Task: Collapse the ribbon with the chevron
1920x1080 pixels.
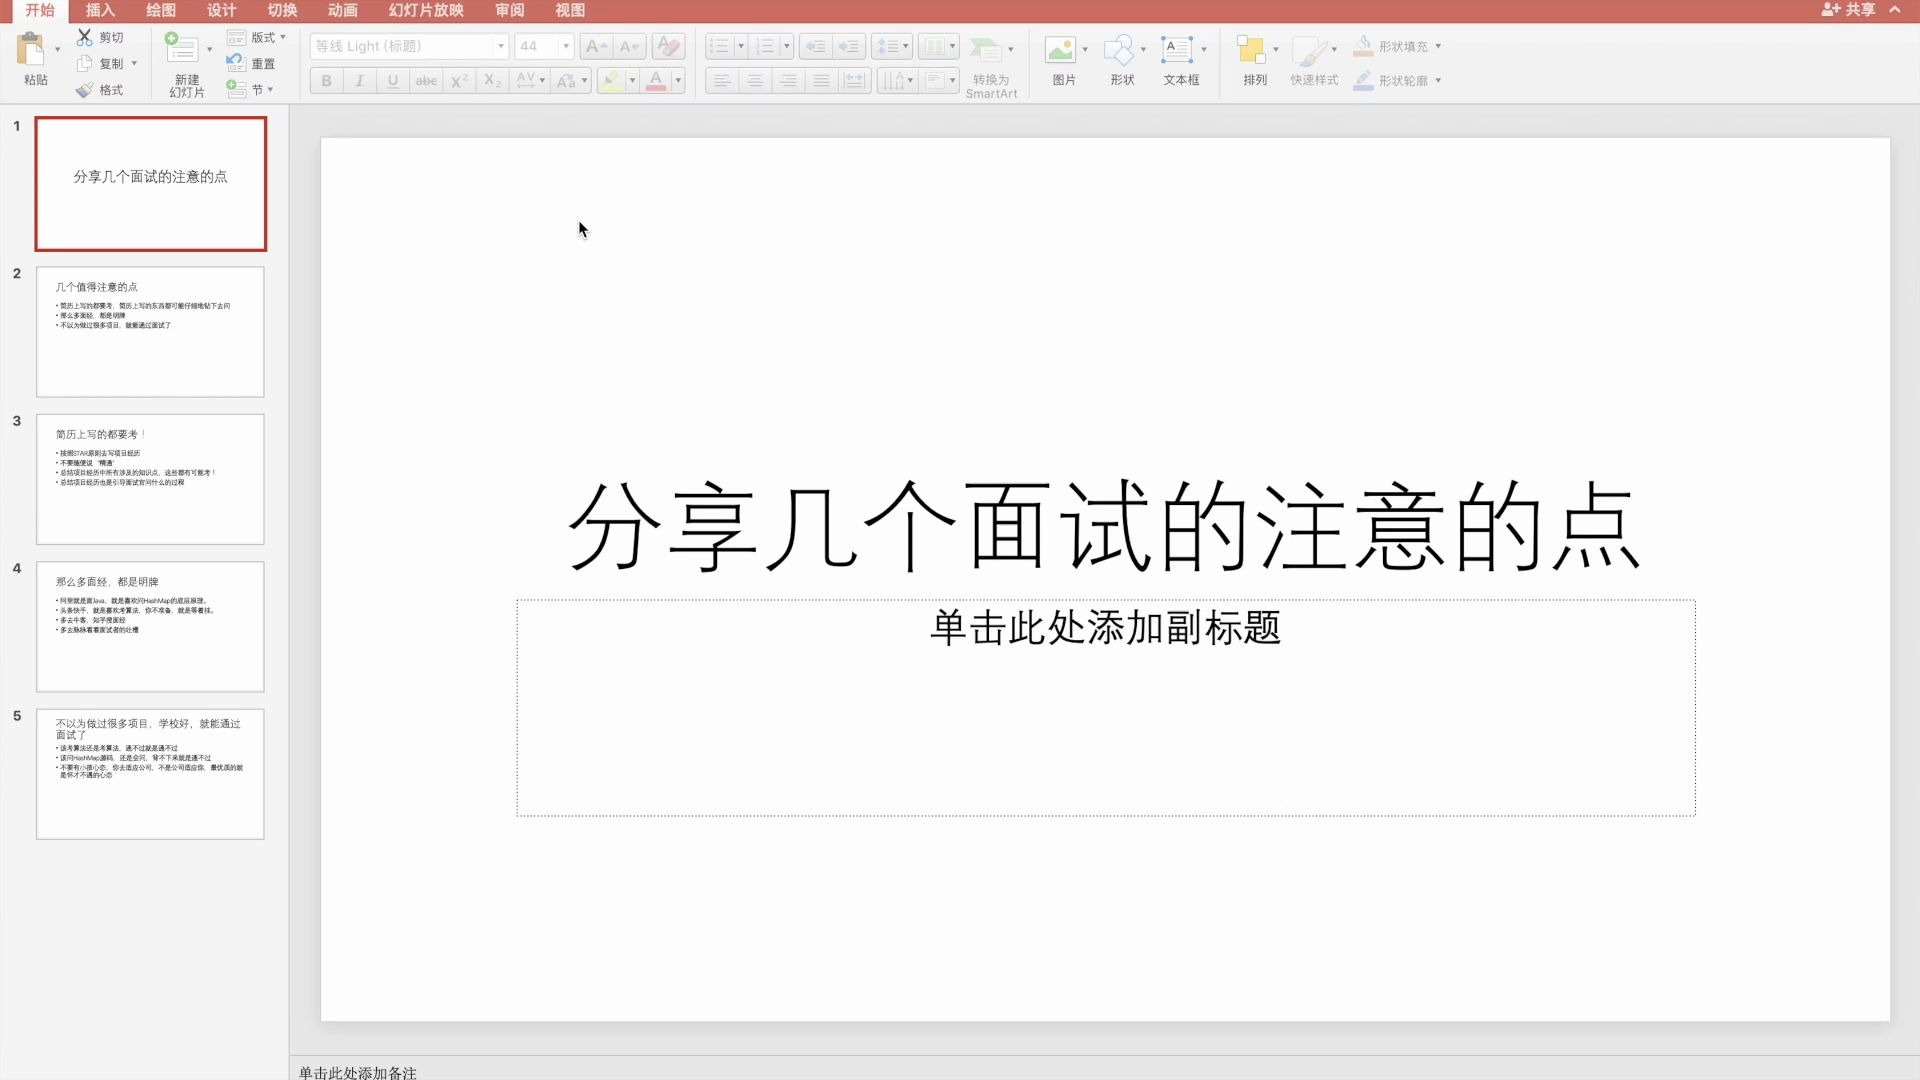Action: 1895,10
